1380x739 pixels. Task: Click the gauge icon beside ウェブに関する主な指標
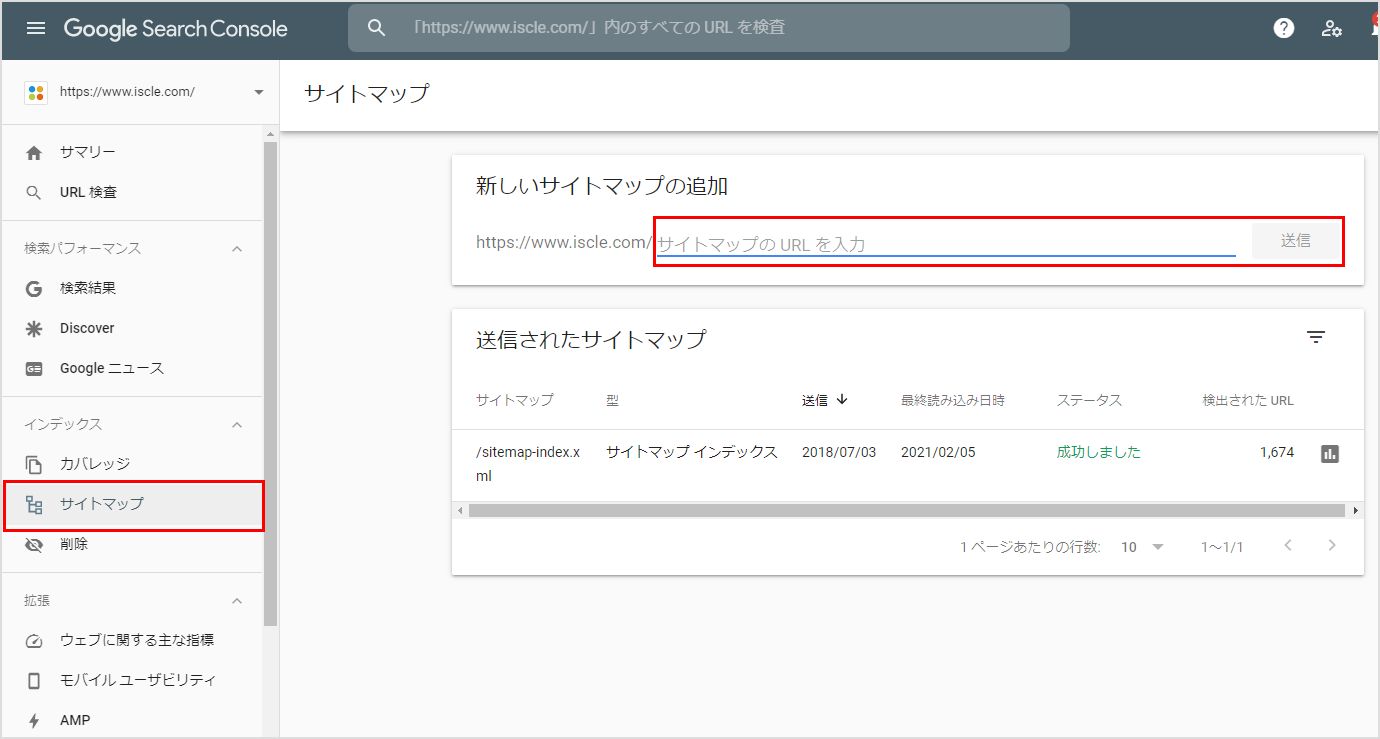[x=34, y=641]
